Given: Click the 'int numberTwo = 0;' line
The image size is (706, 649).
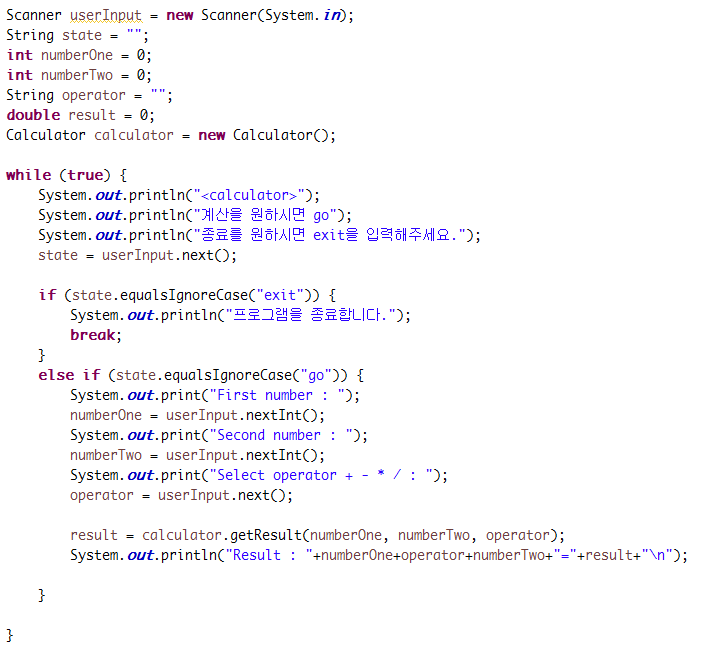Looking at the screenshot, I should (x=79, y=75).
